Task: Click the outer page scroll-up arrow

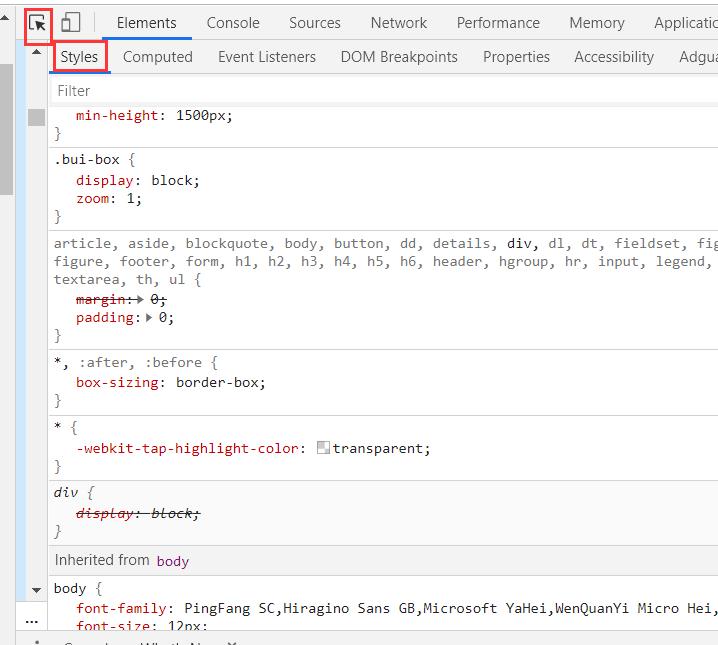Action: (6, 18)
